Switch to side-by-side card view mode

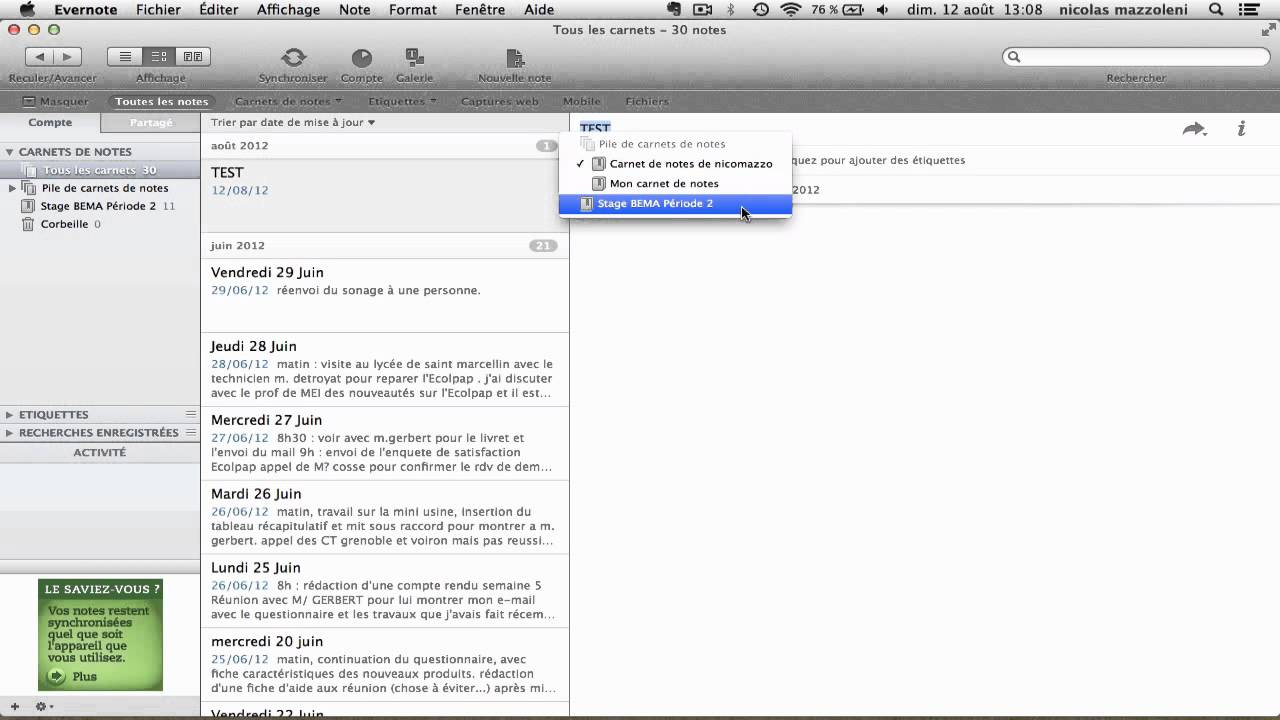pos(193,57)
